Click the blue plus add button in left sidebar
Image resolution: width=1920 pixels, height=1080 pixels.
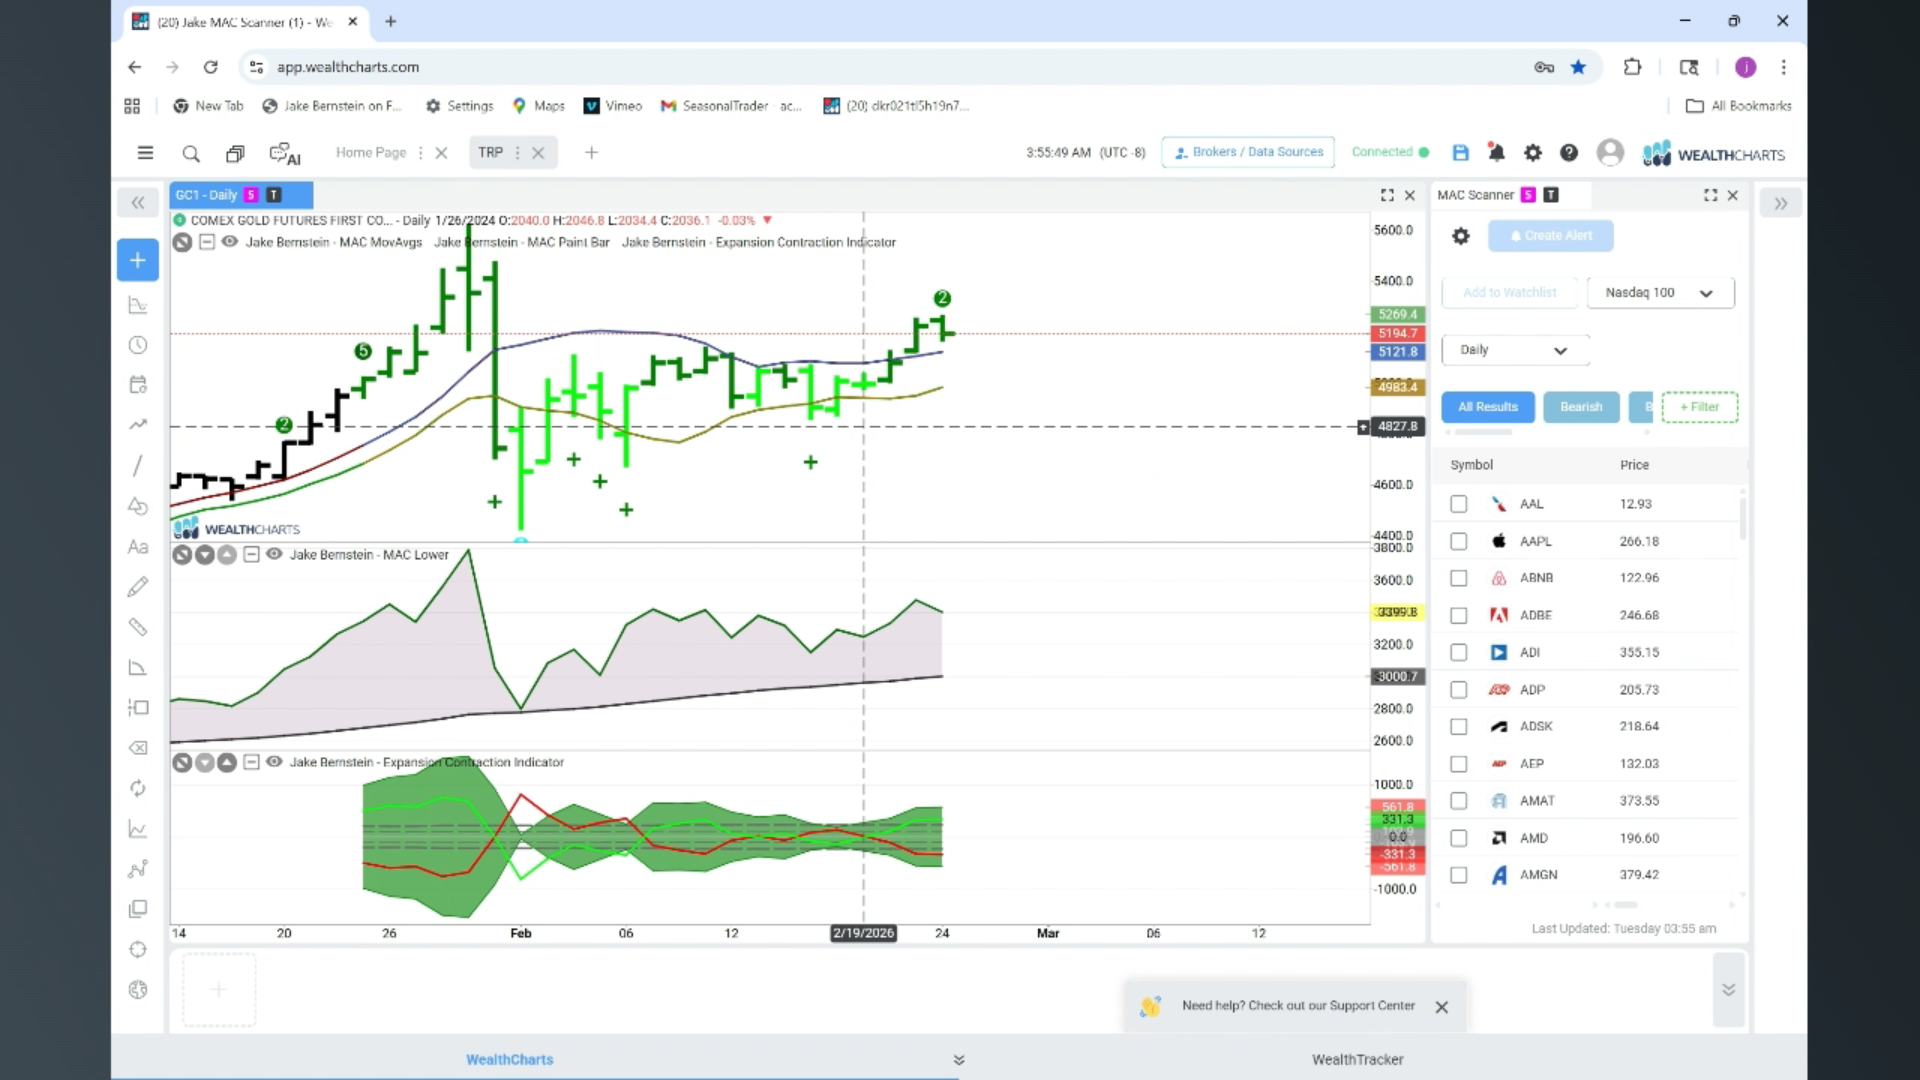coord(138,260)
